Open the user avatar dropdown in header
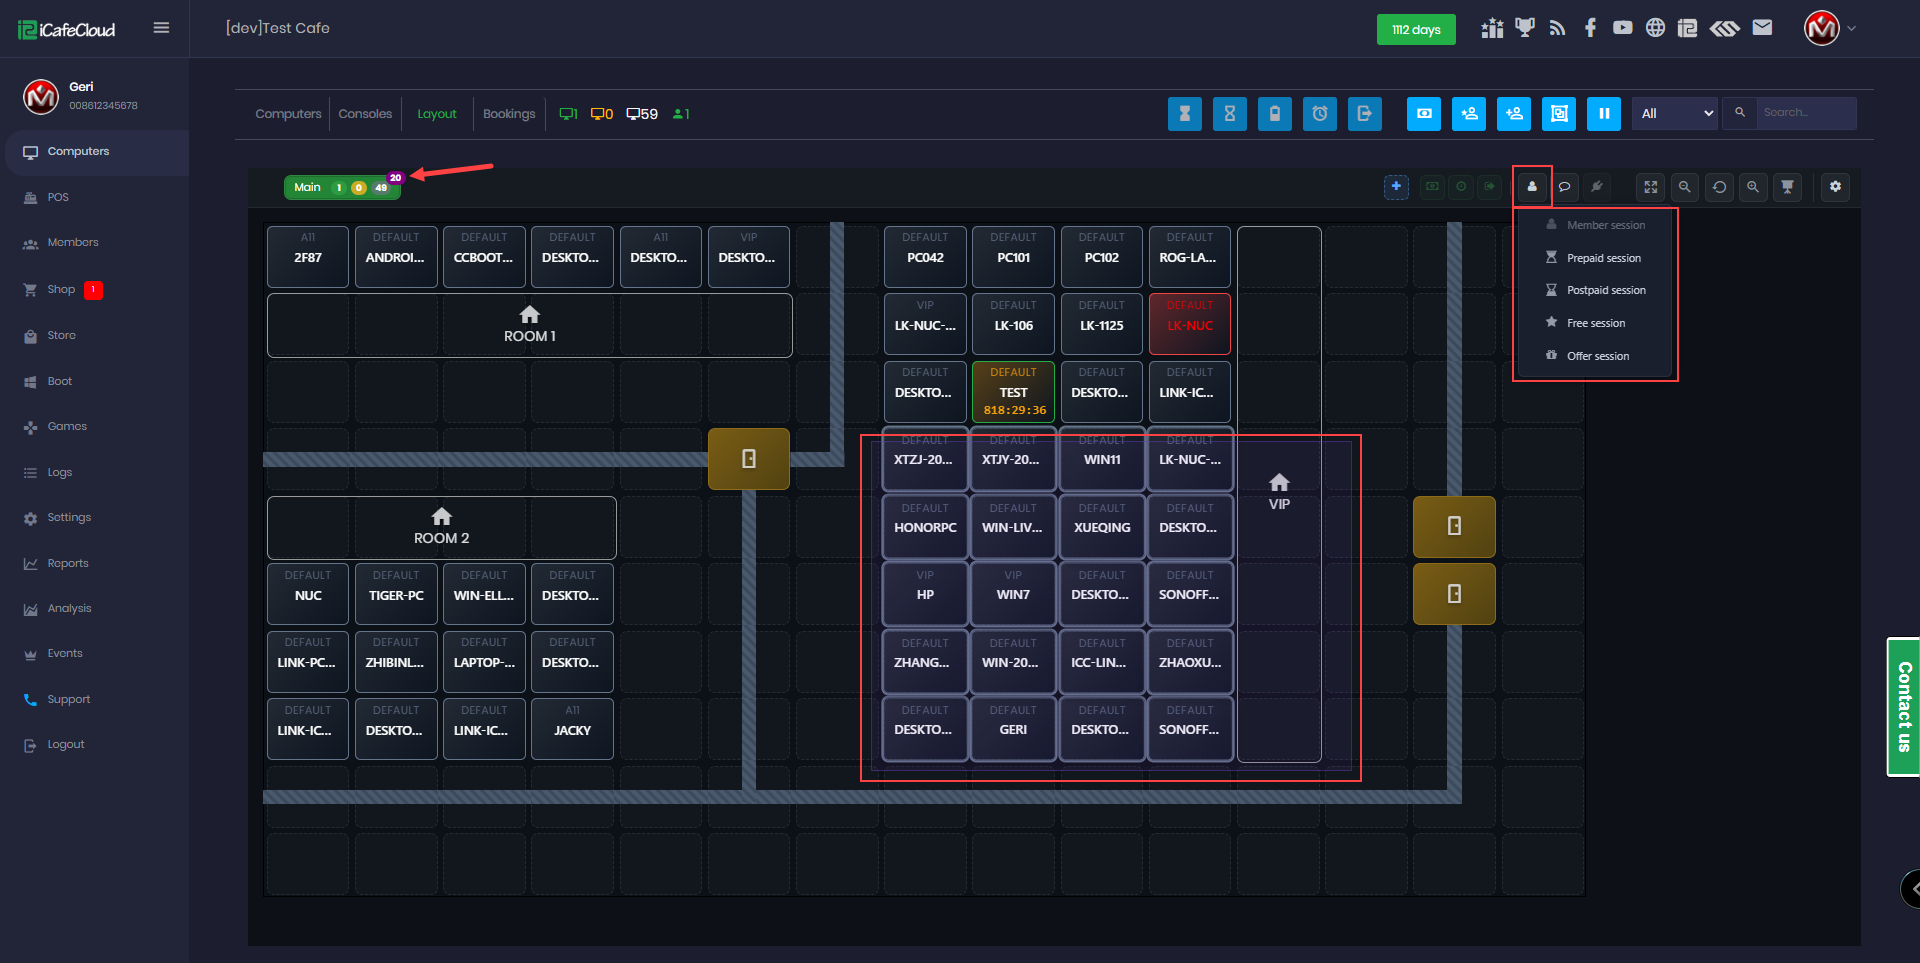The height and width of the screenshot is (963, 1920). [x=1829, y=28]
